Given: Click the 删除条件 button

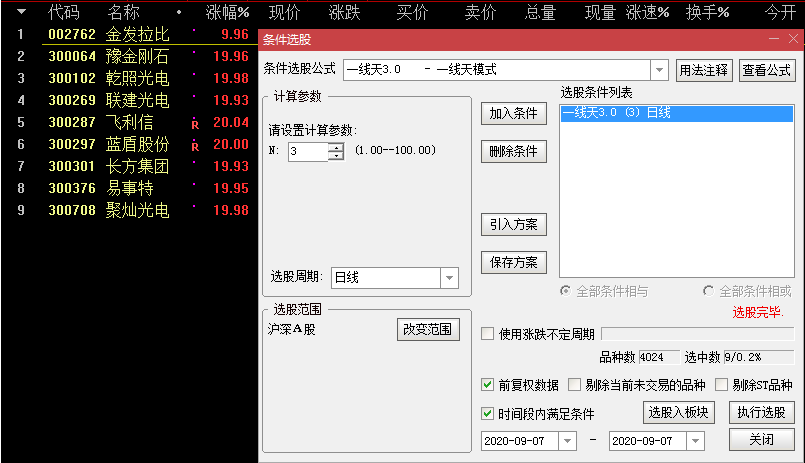Looking at the screenshot, I should coord(513,151).
